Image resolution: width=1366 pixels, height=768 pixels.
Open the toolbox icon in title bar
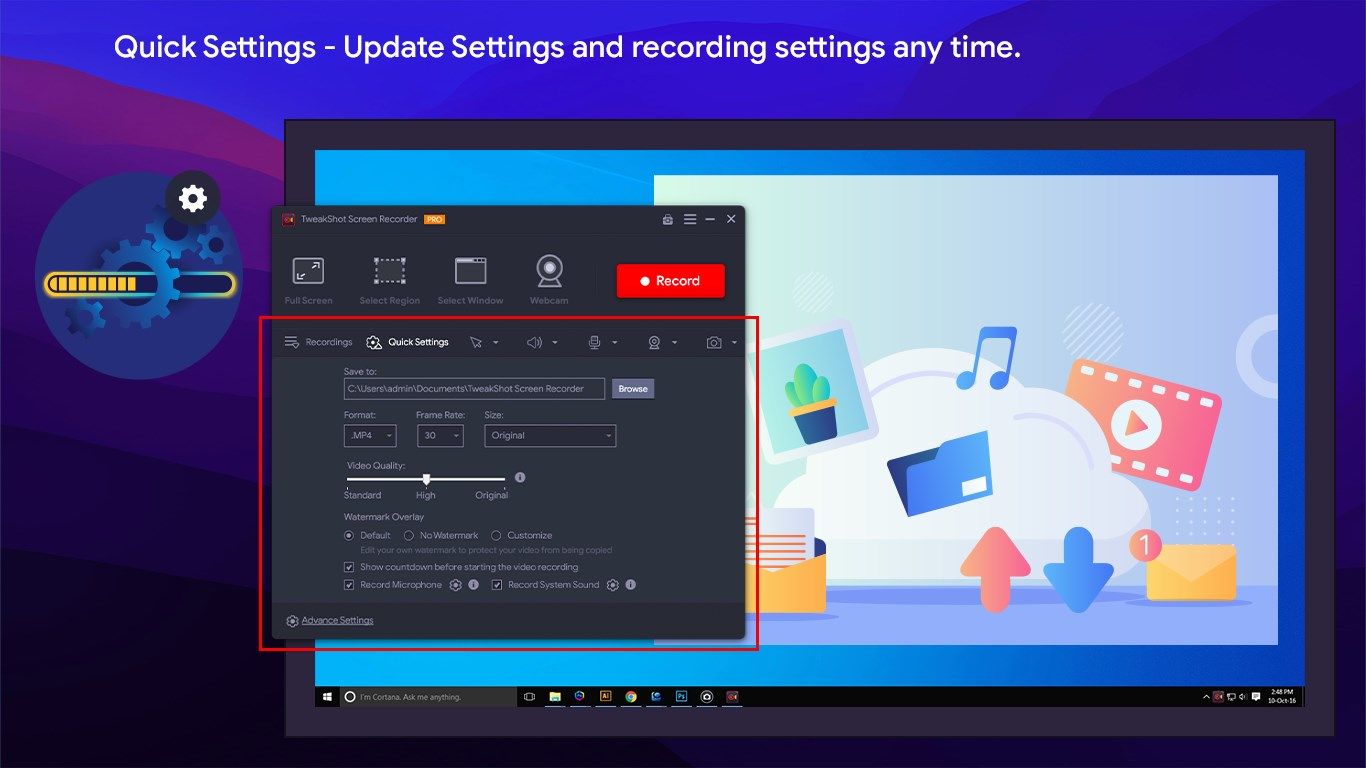pos(668,219)
